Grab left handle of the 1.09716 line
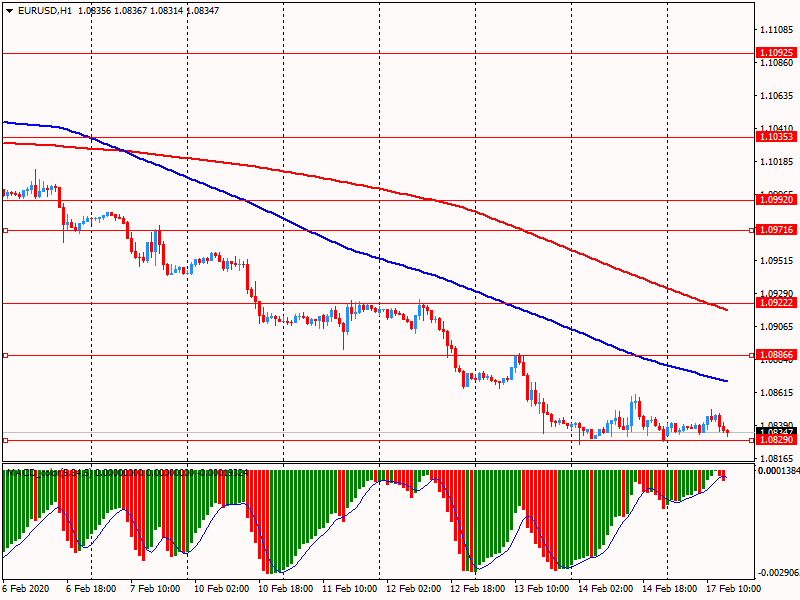 click(x=6, y=231)
